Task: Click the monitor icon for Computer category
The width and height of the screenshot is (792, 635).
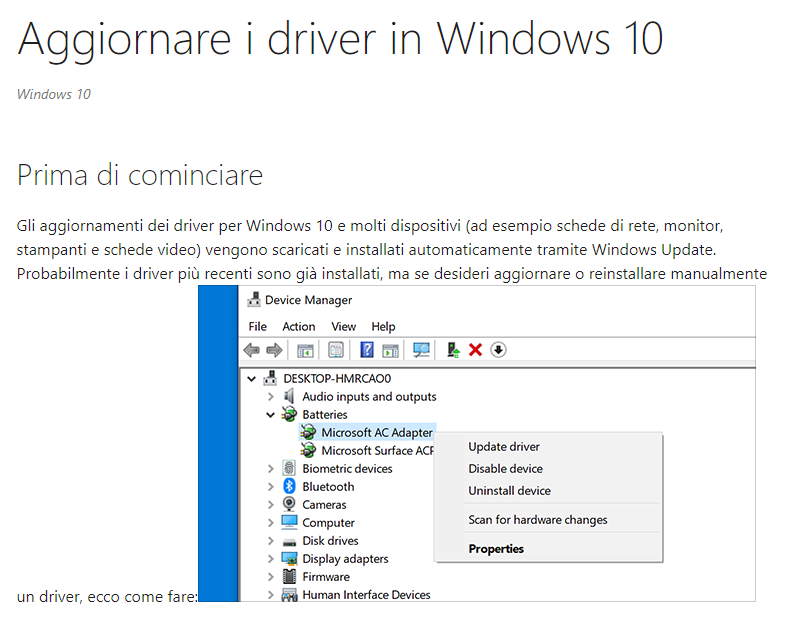Action: (x=289, y=522)
